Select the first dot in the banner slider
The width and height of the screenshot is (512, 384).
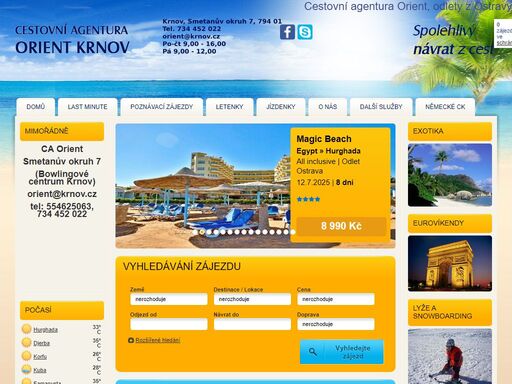click(x=195, y=232)
